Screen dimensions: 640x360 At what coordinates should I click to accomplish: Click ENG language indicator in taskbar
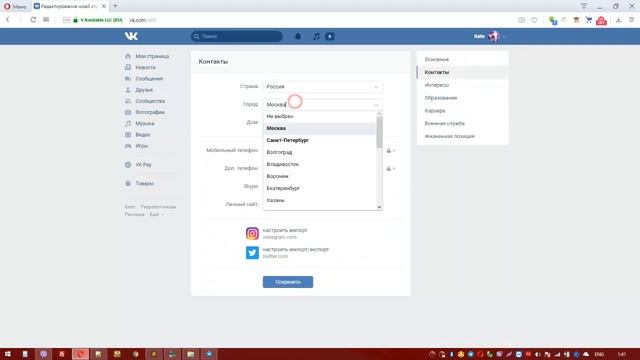[x=599, y=354]
